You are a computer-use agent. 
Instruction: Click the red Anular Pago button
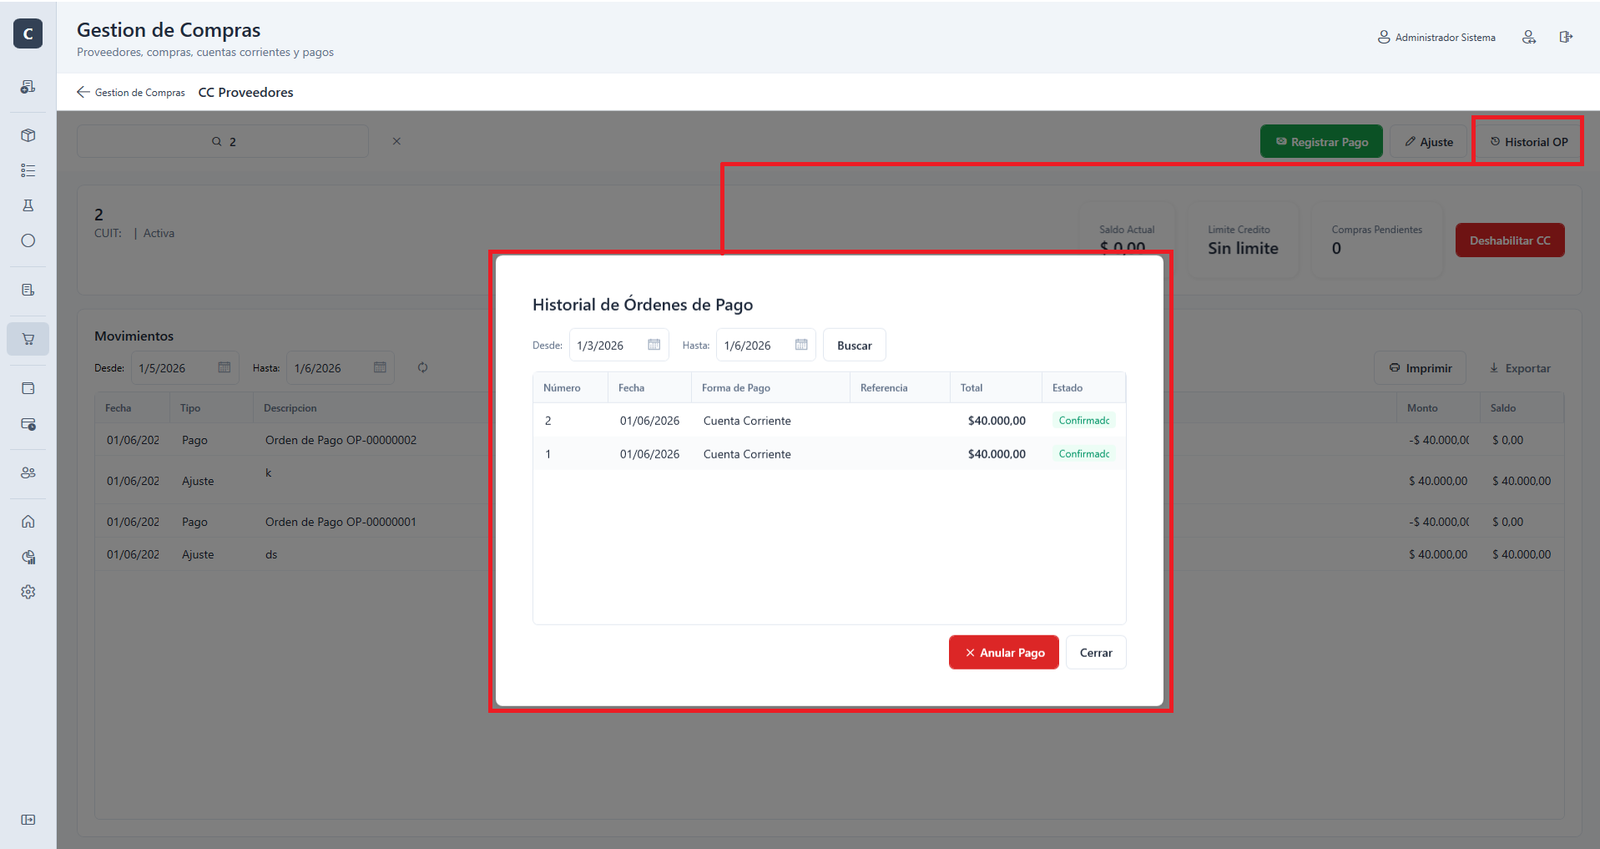[x=1004, y=652]
